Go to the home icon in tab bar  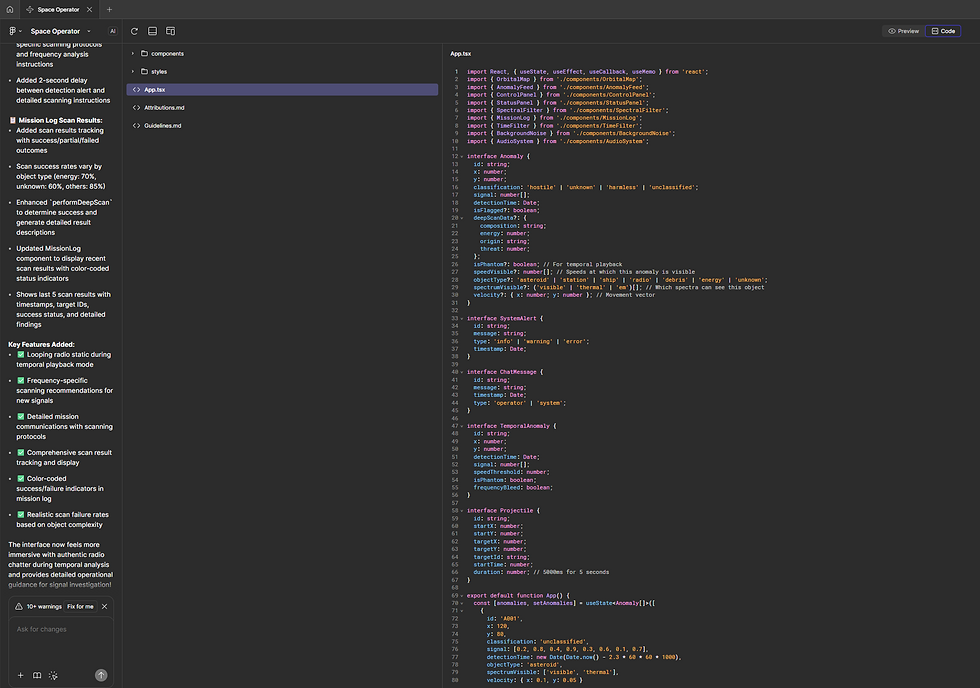pos(9,9)
